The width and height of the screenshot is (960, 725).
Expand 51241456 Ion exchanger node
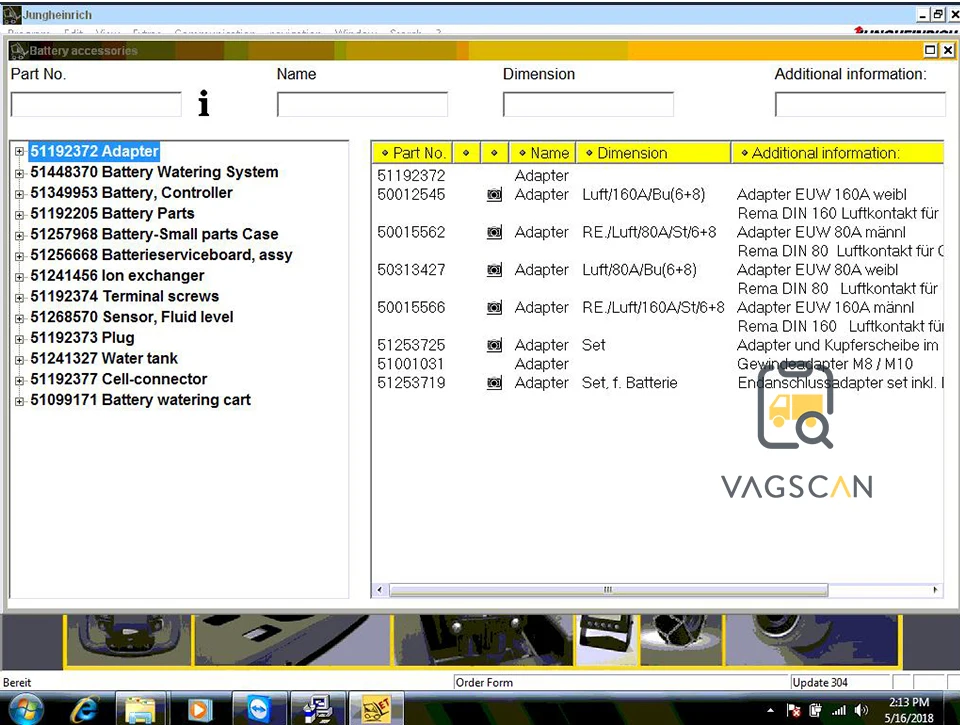point(20,277)
